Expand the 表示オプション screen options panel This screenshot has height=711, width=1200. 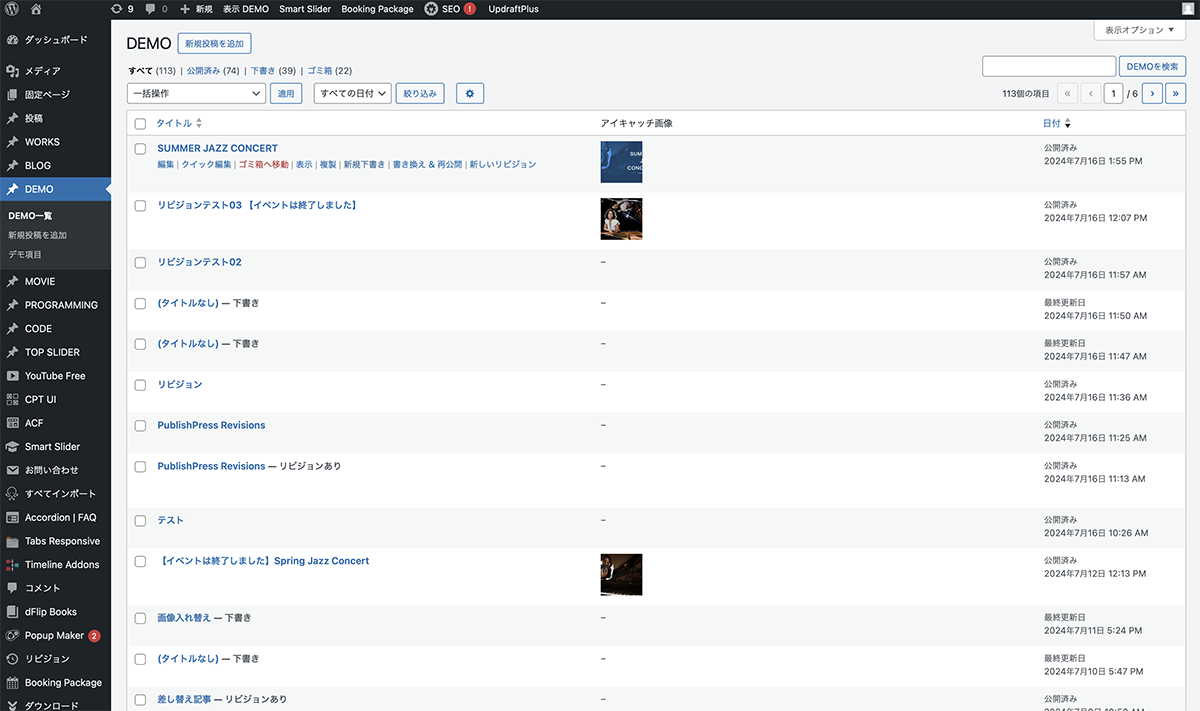pos(1139,30)
